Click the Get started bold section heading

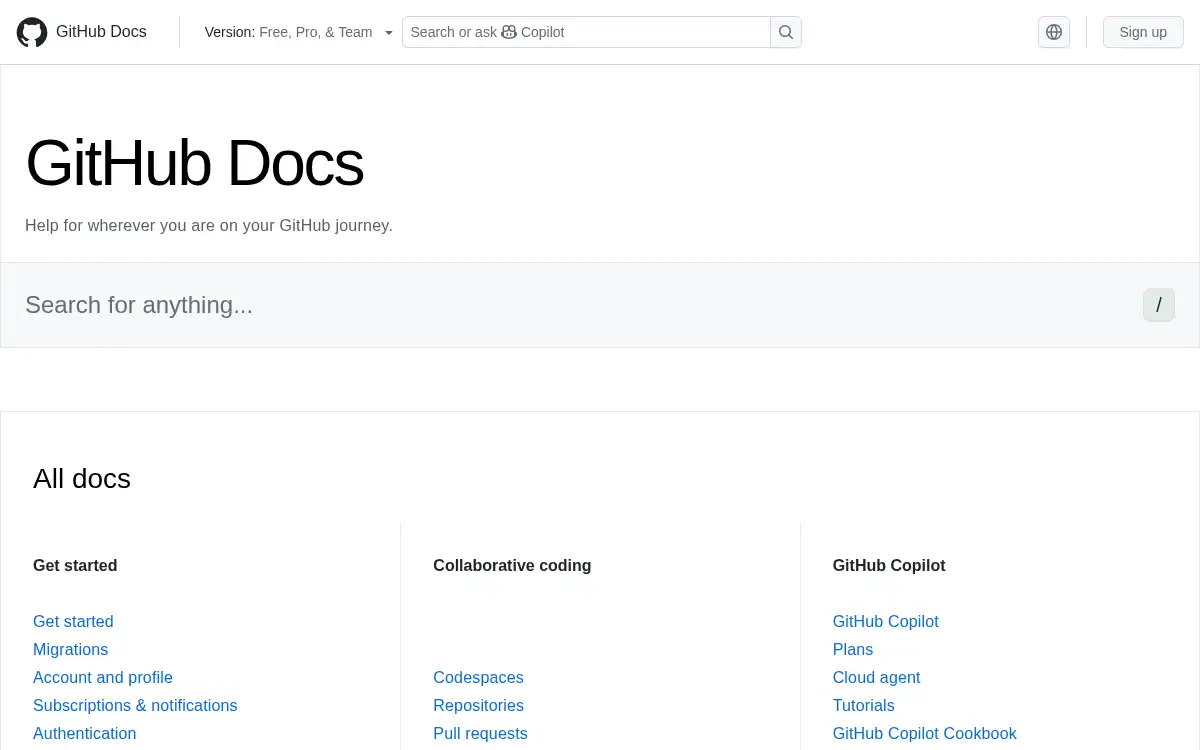[75, 565]
